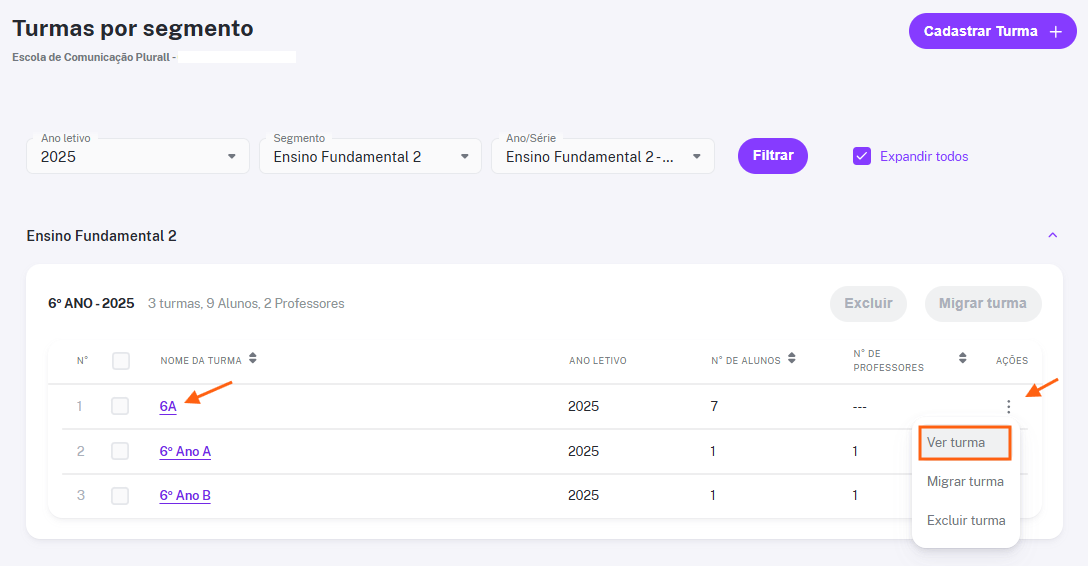This screenshot has height=566, width=1088.
Task: Open the 6° Ano B class link
Action: (185, 495)
